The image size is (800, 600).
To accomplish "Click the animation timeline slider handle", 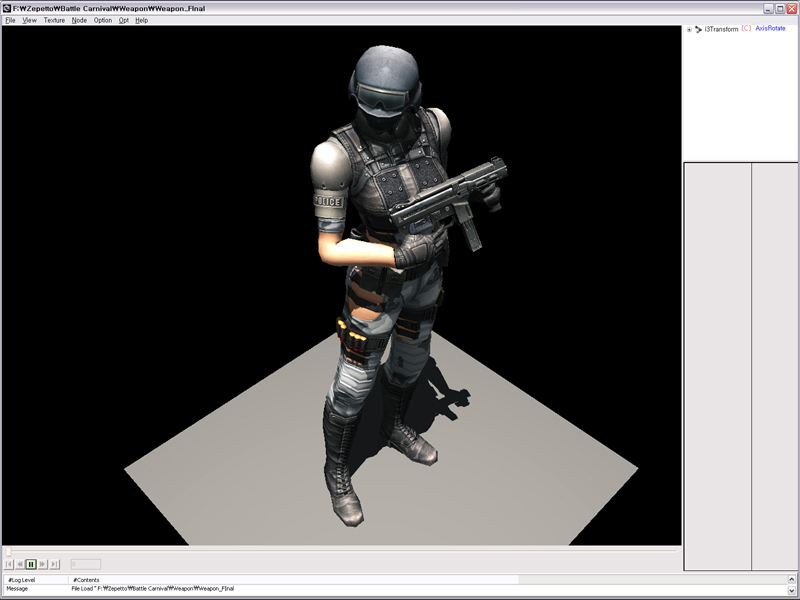I will tap(9, 551).
